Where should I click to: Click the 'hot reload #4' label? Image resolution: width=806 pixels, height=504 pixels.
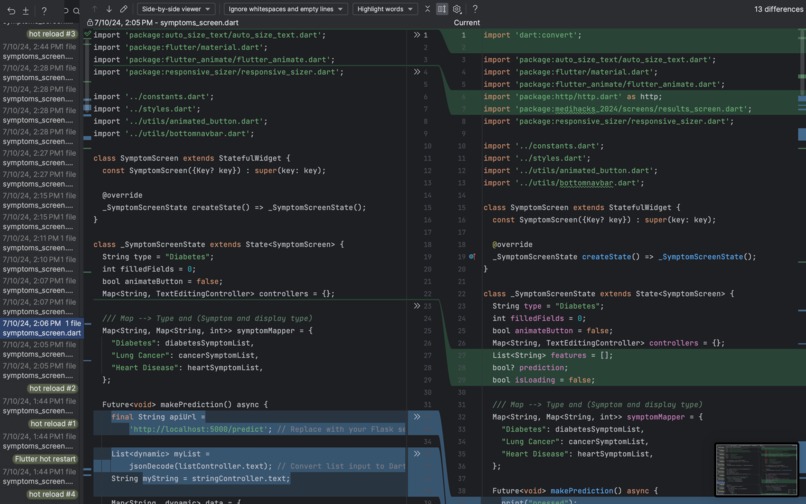[x=52, y=494]
